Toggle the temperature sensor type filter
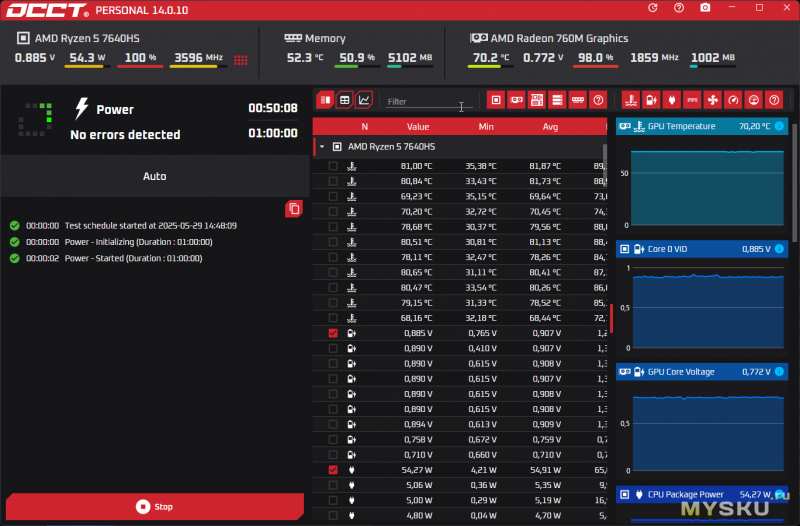This screenshot has width=800, height=526. (x=631, y=100)
